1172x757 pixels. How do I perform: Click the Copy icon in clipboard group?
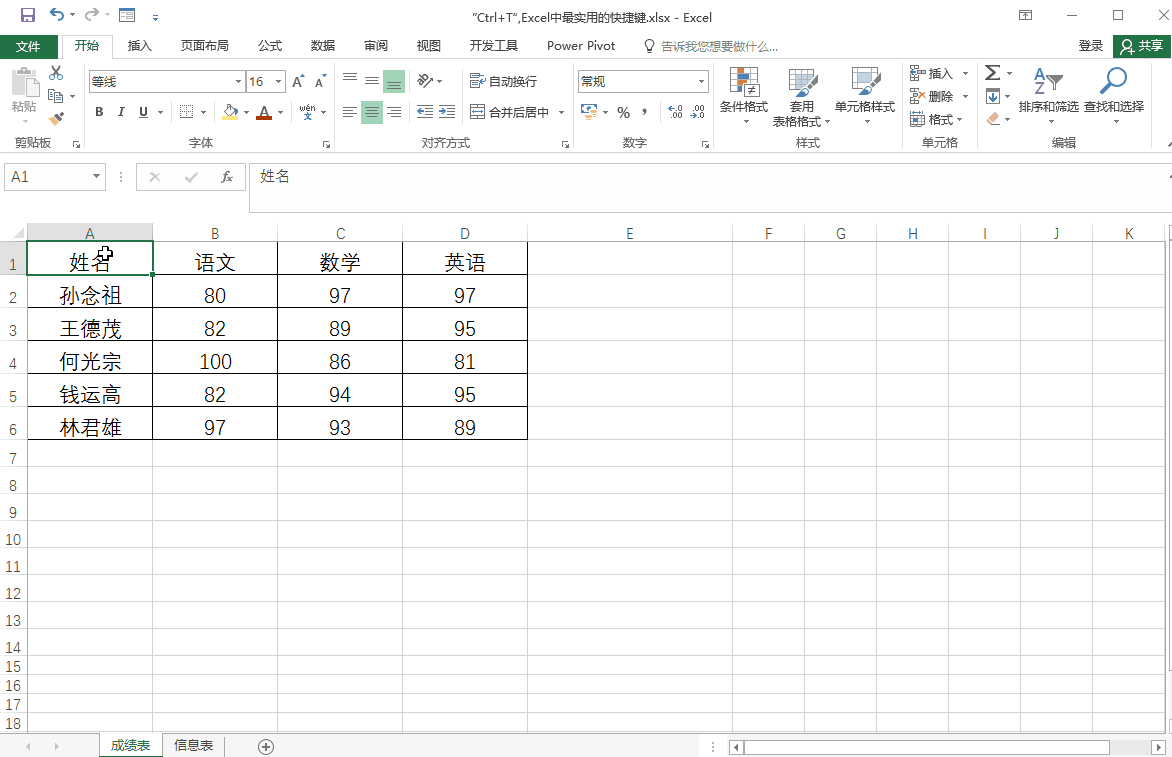tap(55, 96)
